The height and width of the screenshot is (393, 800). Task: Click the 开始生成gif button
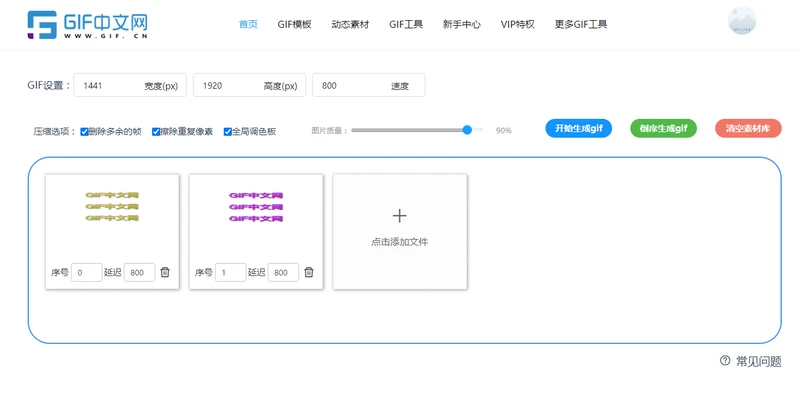pos(579,129)
